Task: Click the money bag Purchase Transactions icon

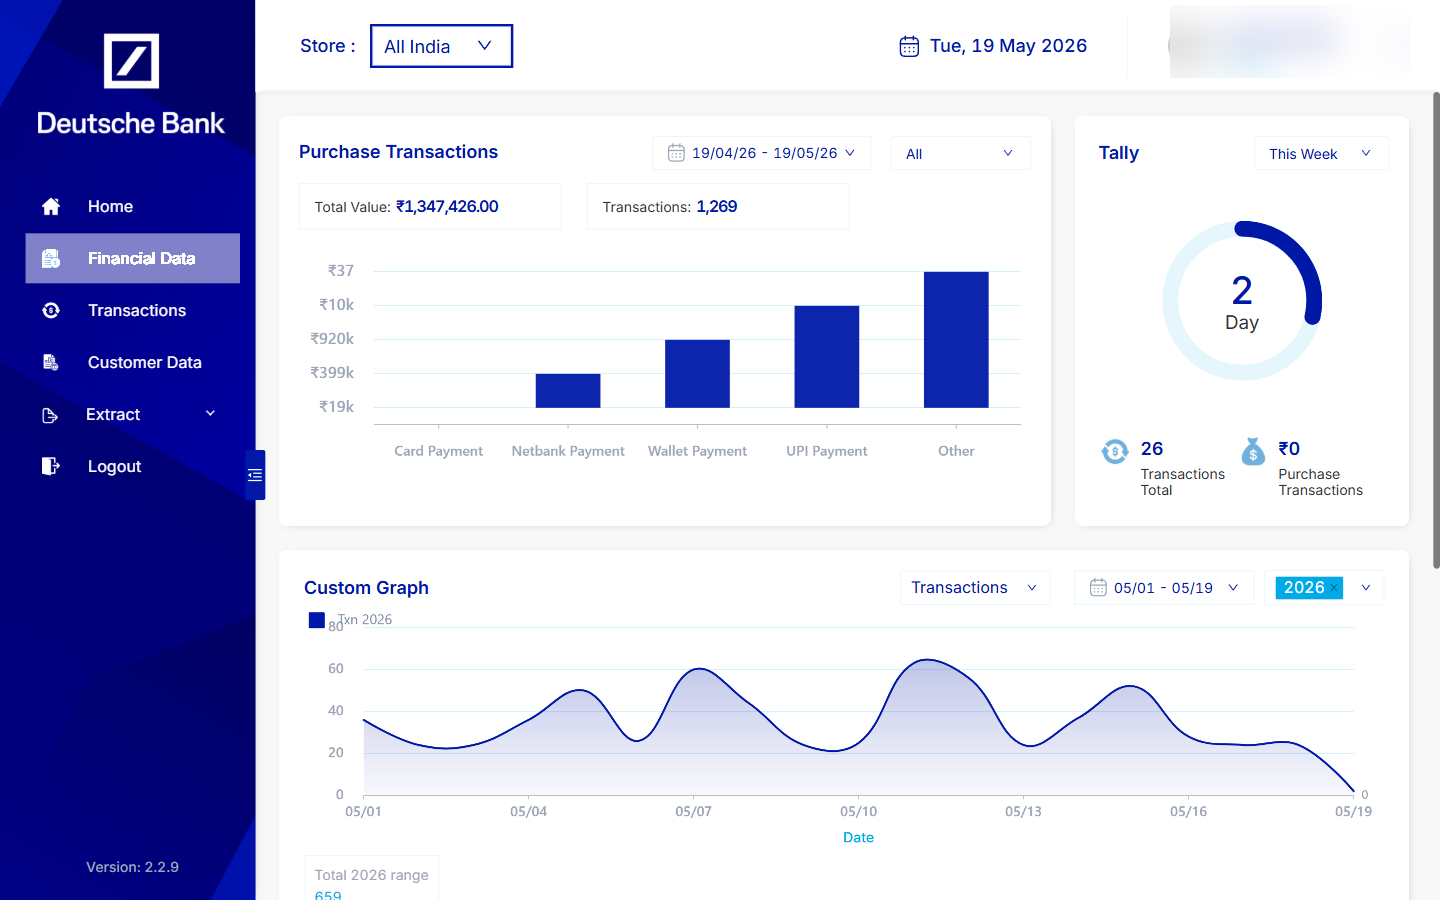Action: [x=1253, y=452]
